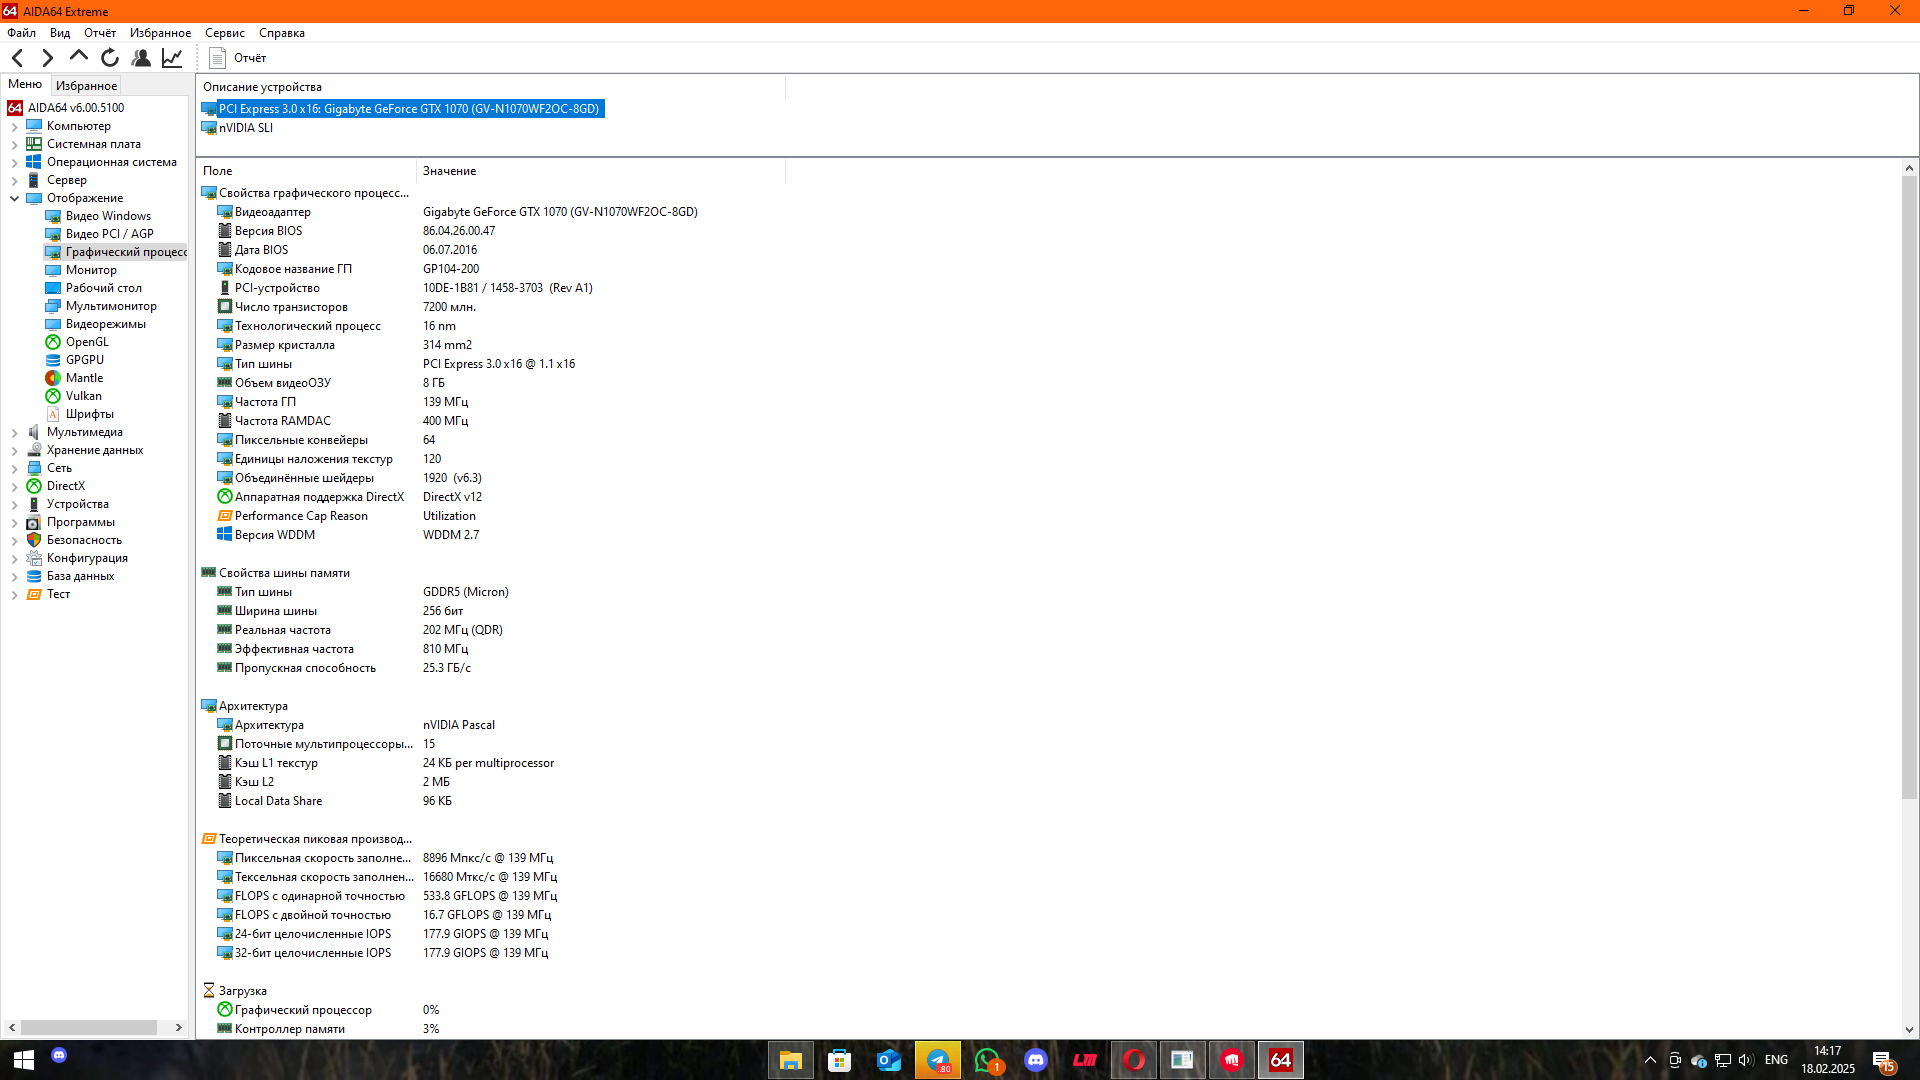Screen dimensions: 1920x1080
Task: Open the Справка menu
Action: click(x=282, y=33)
